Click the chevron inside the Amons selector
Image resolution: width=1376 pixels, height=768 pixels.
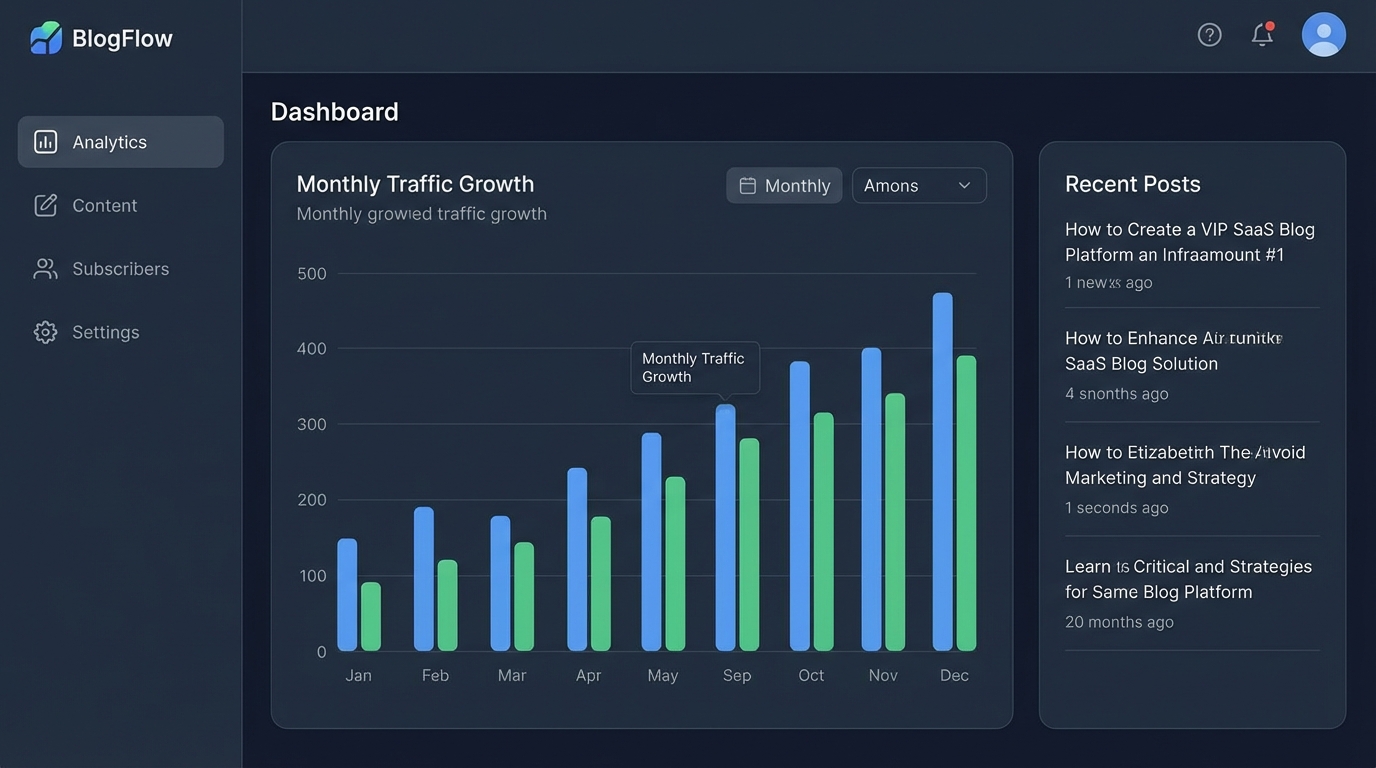pos(964,185)
